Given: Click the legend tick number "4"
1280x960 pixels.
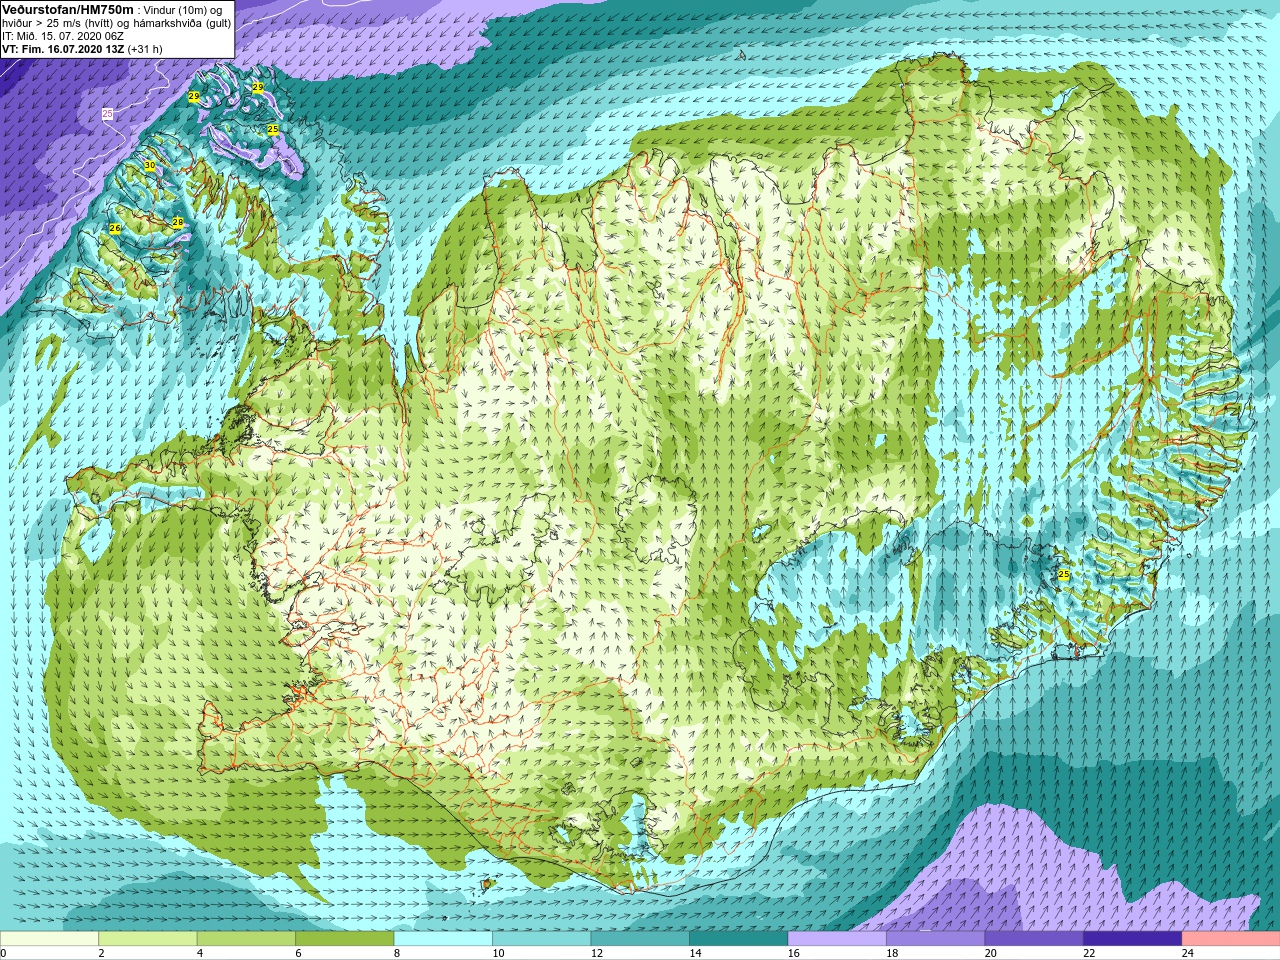Looking at the screenshot, I should click(x=200, y=953).
